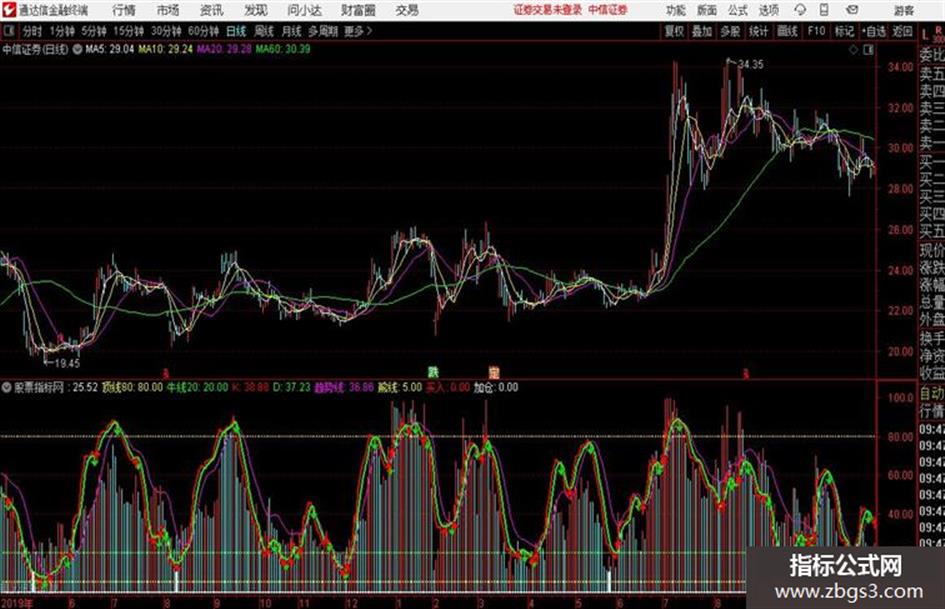Click the diamond icon at chart top right
Screen dimensions: 945x609
tap(853, 50)
